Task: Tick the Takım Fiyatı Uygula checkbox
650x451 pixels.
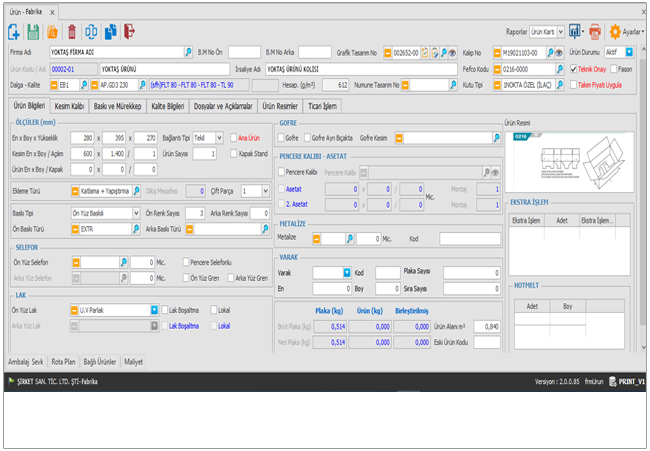Action: click(573, 85)
